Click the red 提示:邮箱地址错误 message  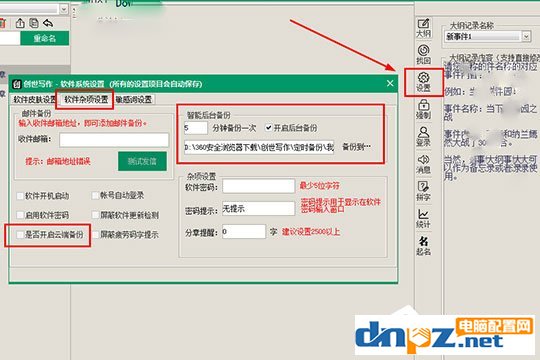[x=58, y=161]
